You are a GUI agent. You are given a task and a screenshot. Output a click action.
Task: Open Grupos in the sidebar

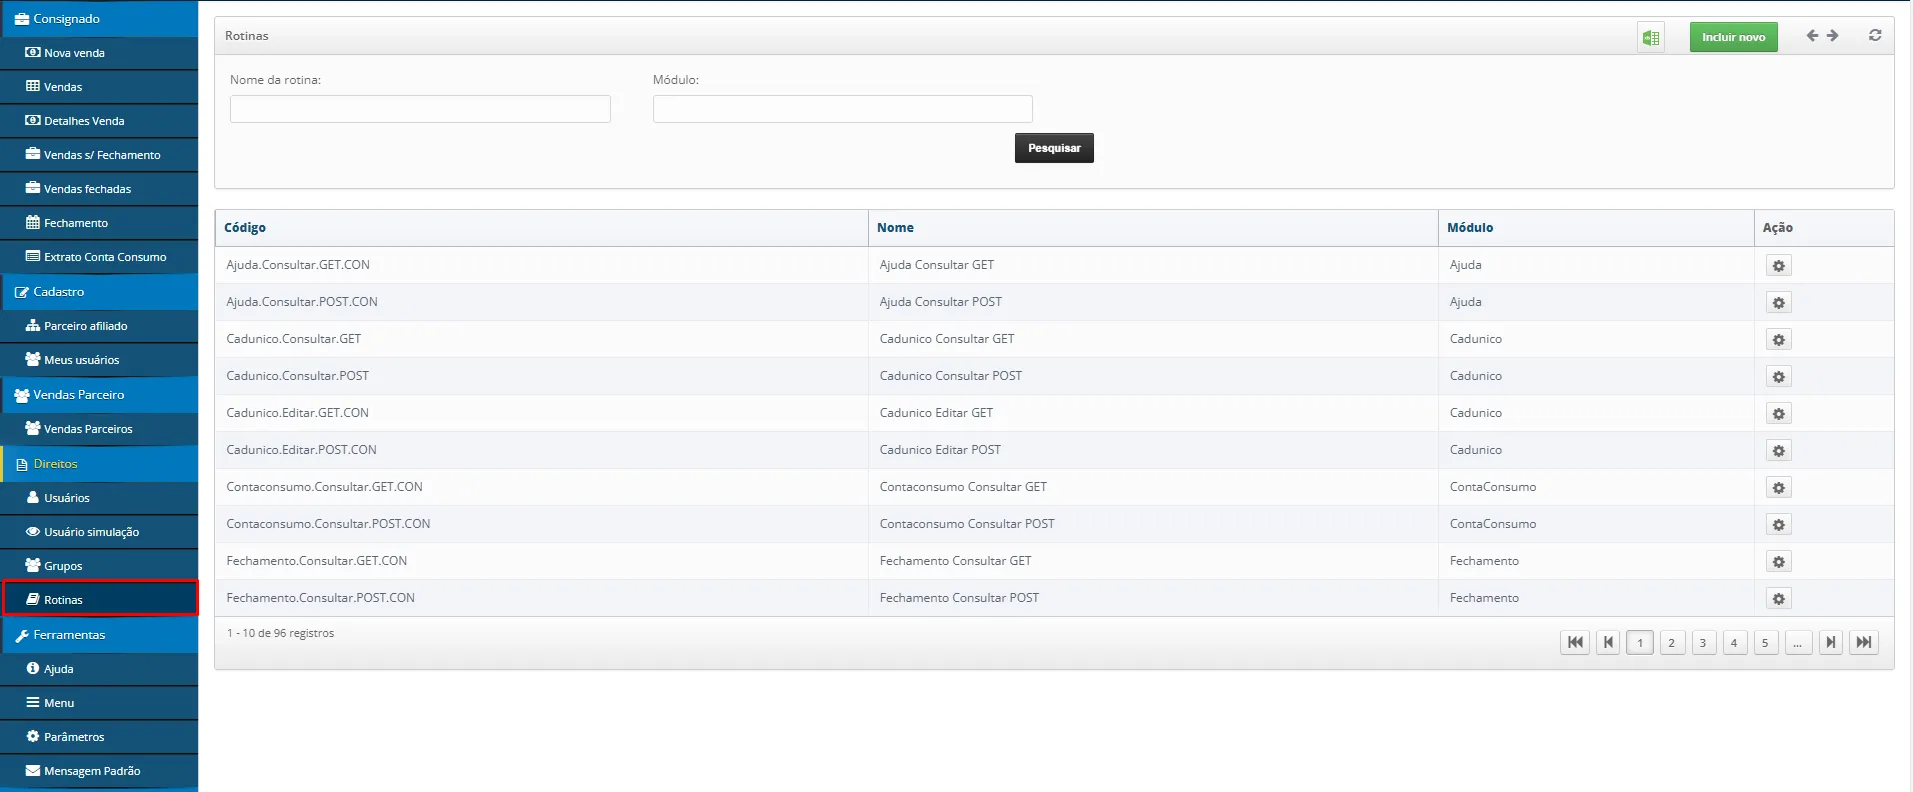click(x=63, y=566)
